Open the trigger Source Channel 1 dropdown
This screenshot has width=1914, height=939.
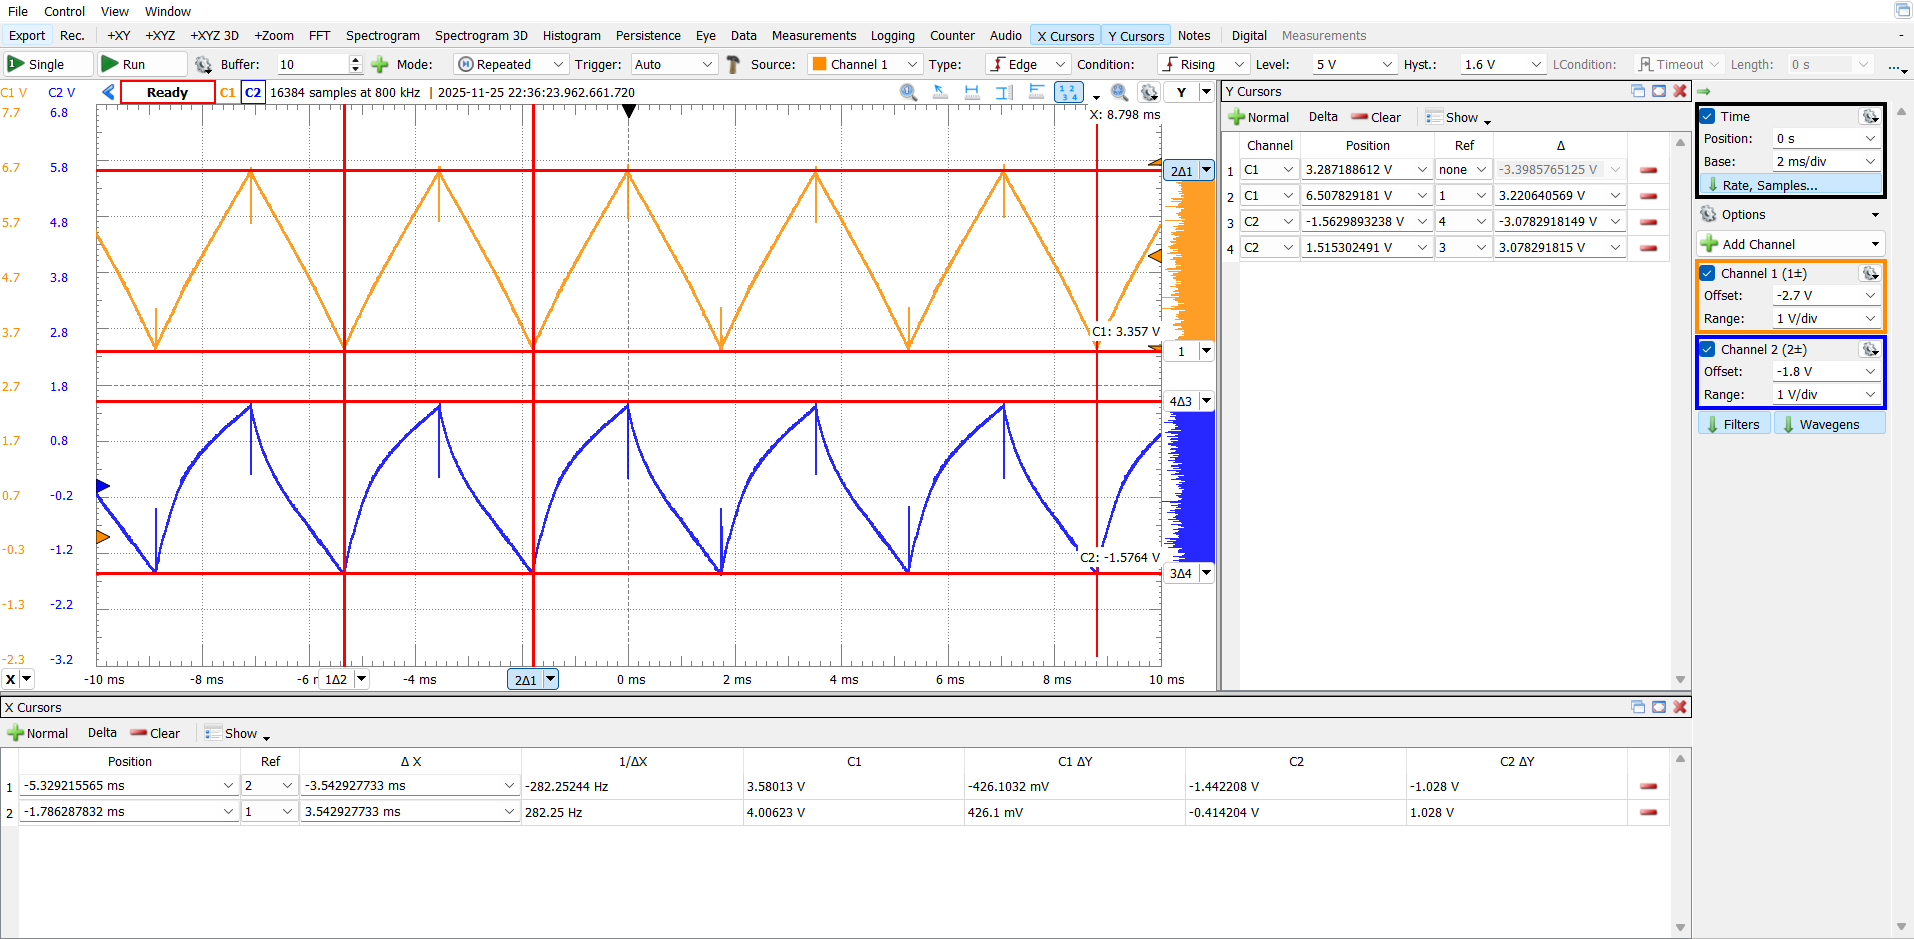(x=864, y=64)
